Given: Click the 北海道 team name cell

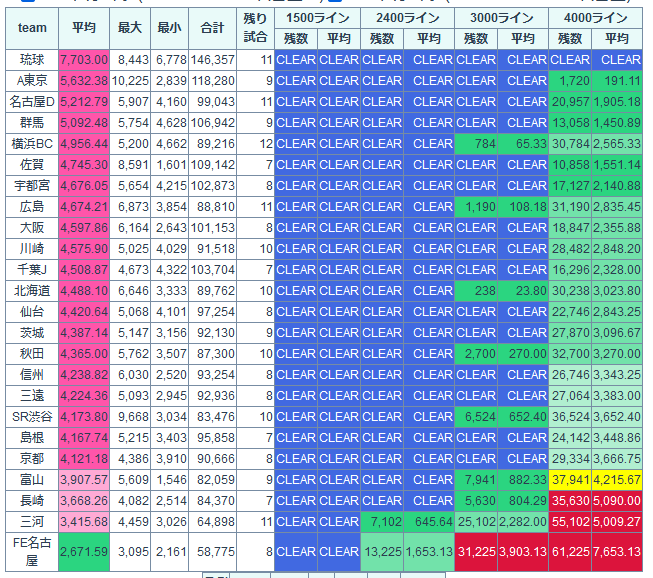Looking at the screenshot, I should [32, 291].
